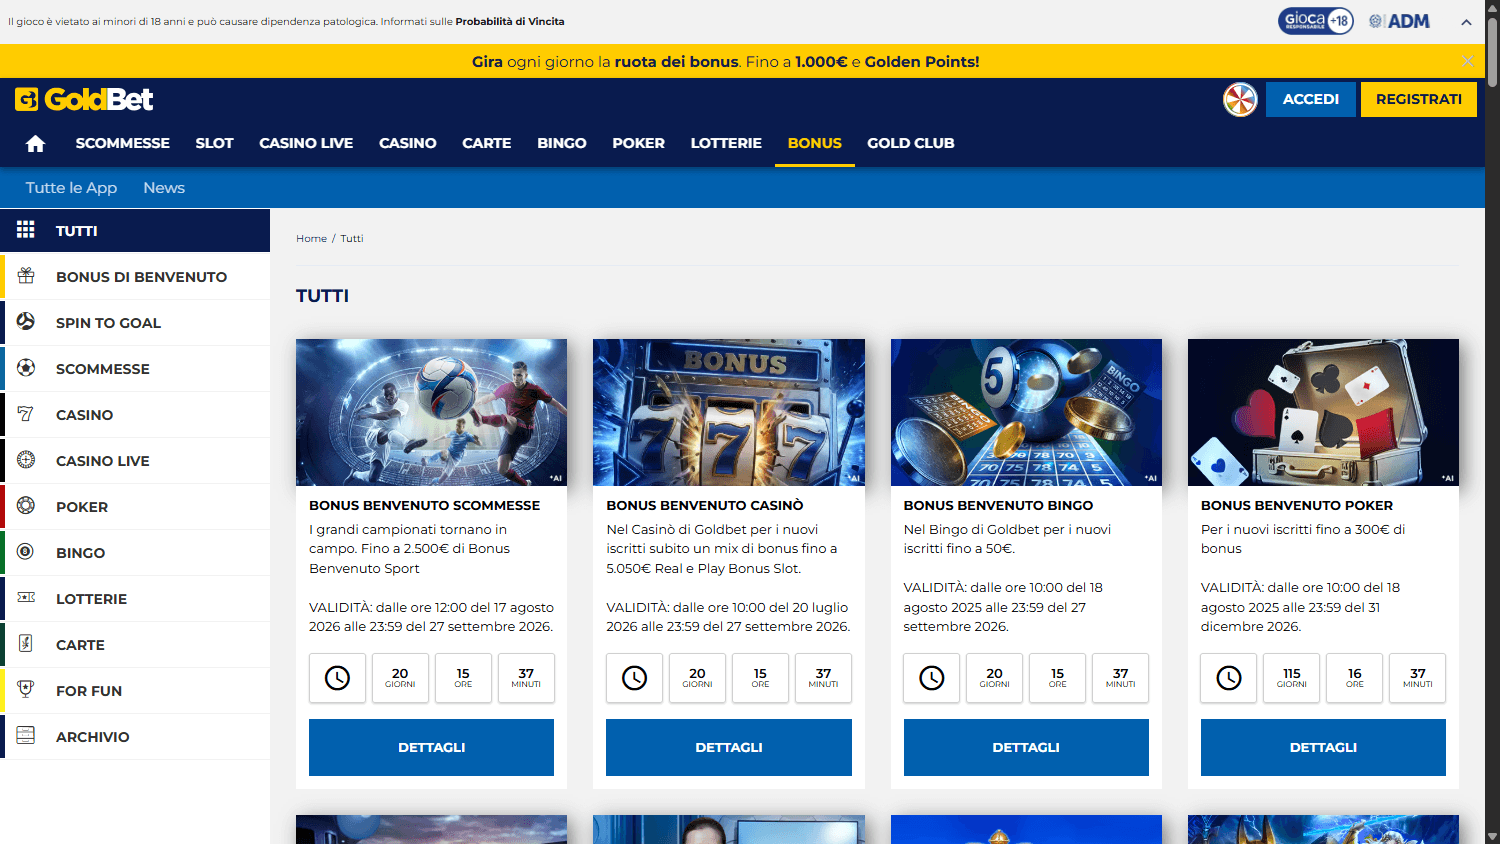Click the Lotterie ticket icon
Viewport: 1500px width, 844px height.
click(x=26, y=598)
